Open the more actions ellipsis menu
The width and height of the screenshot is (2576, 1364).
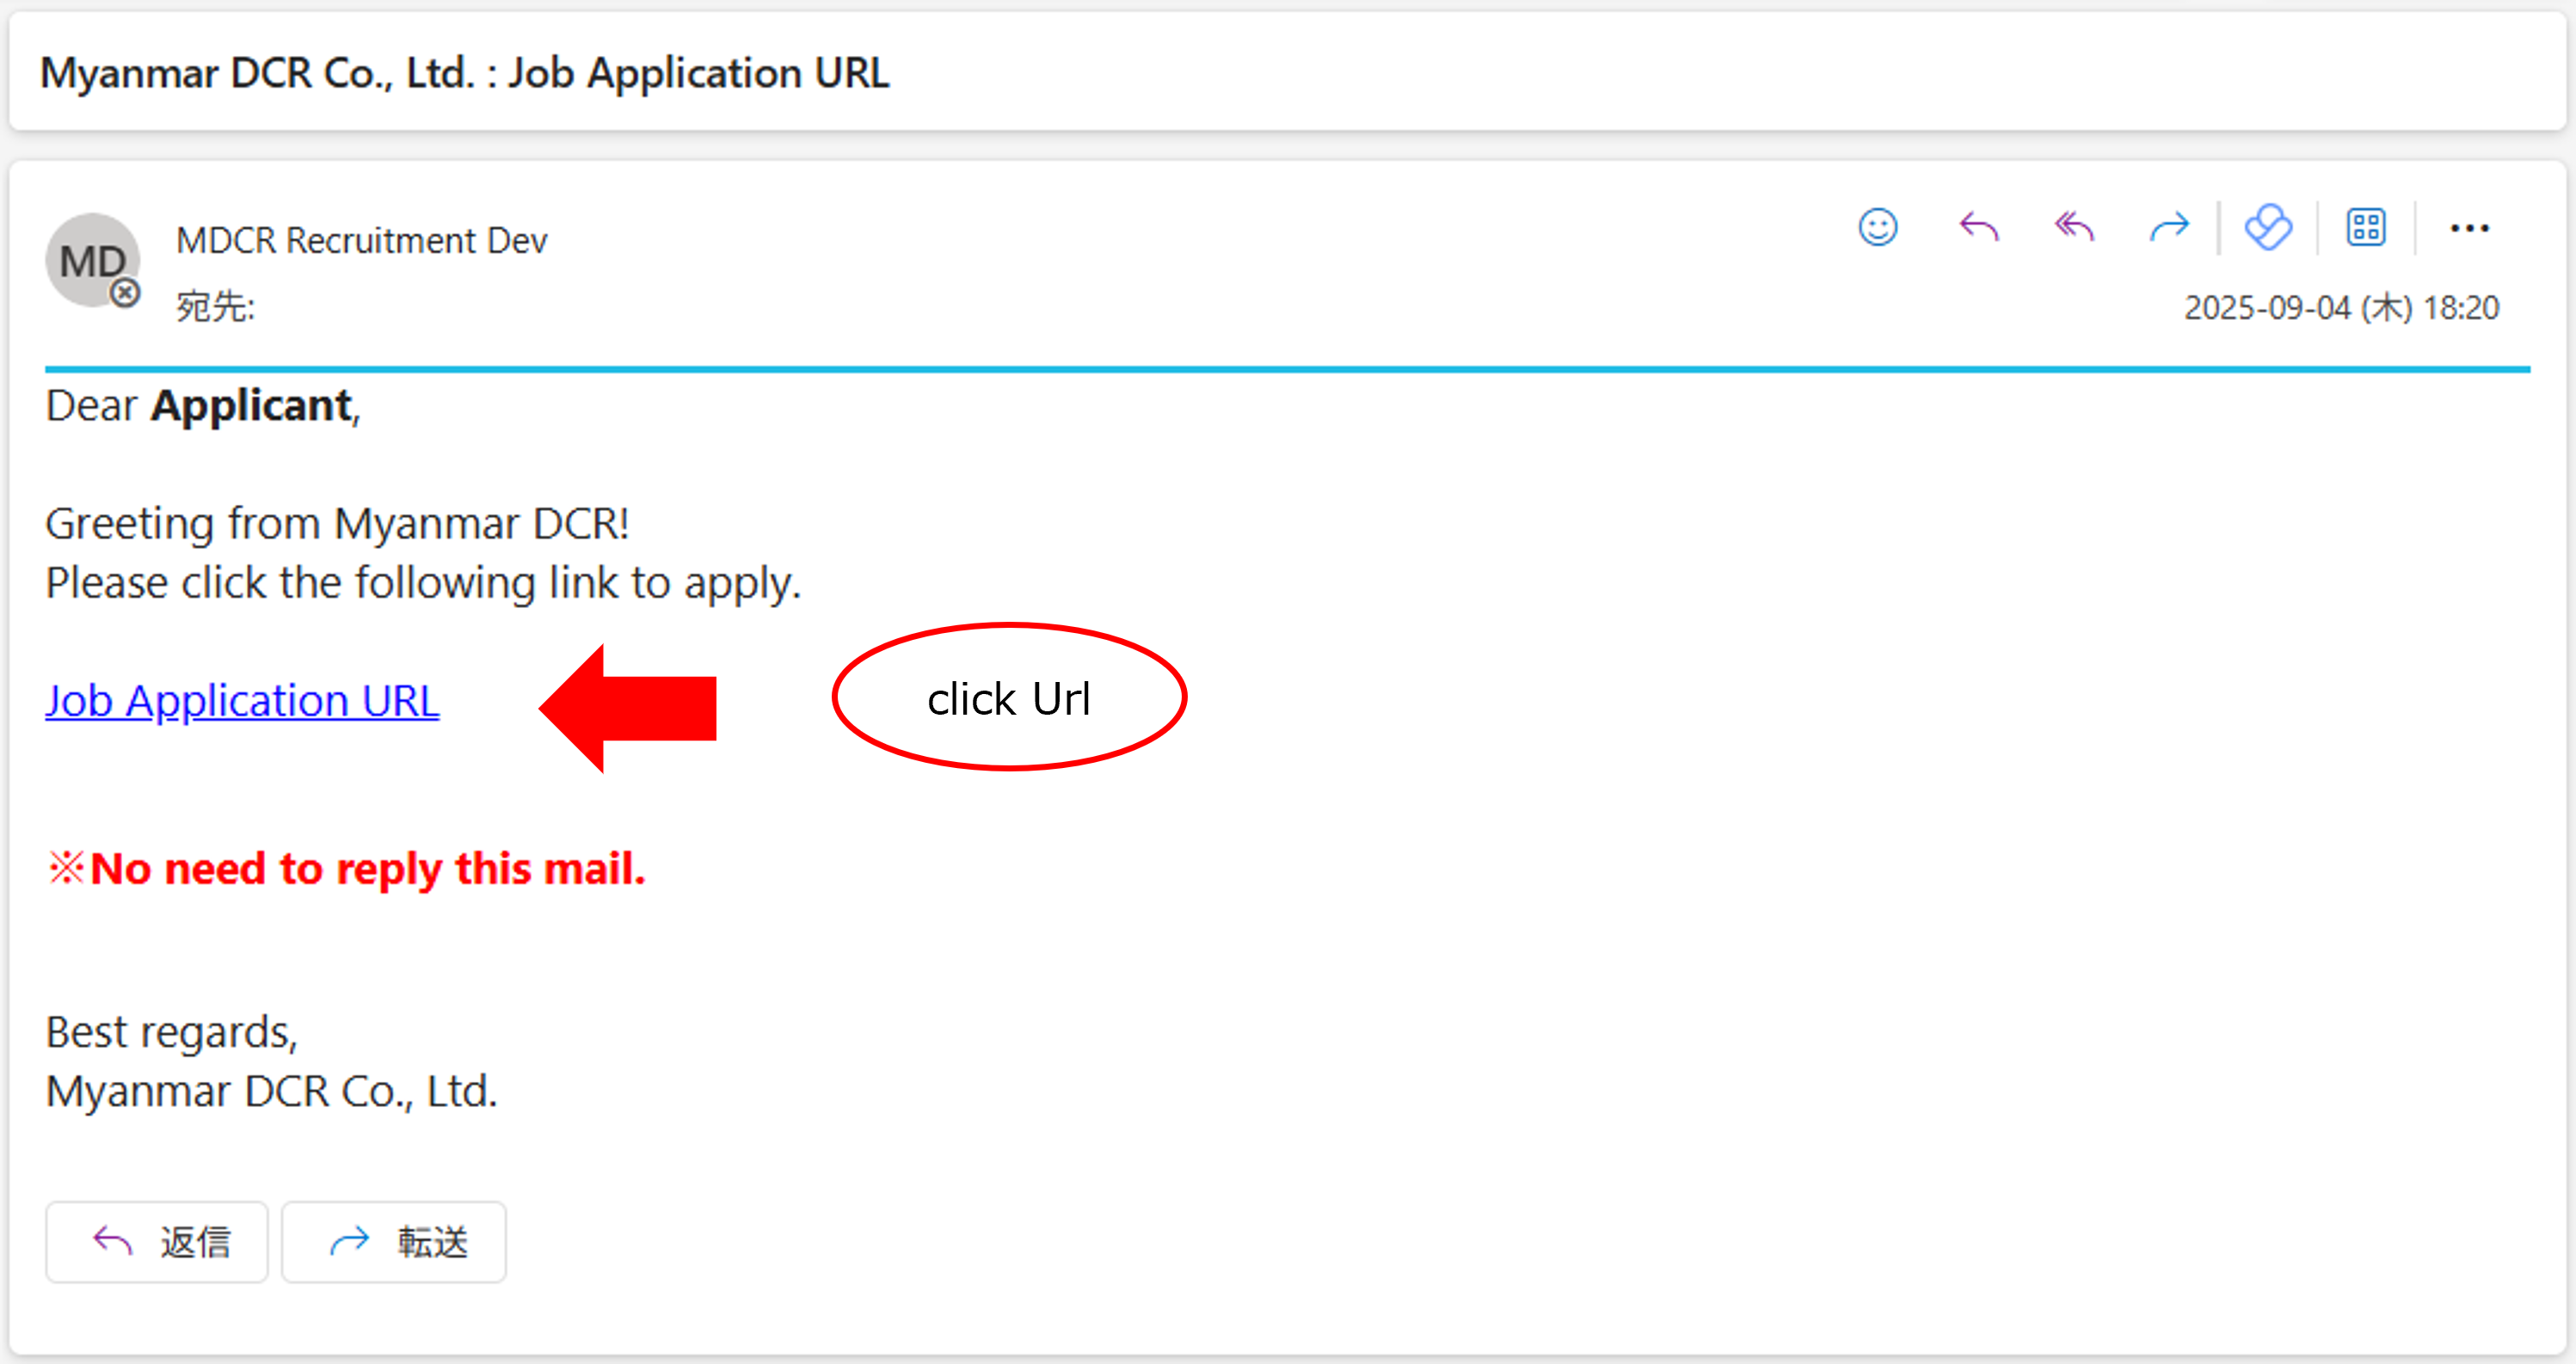pos(2469,229)
